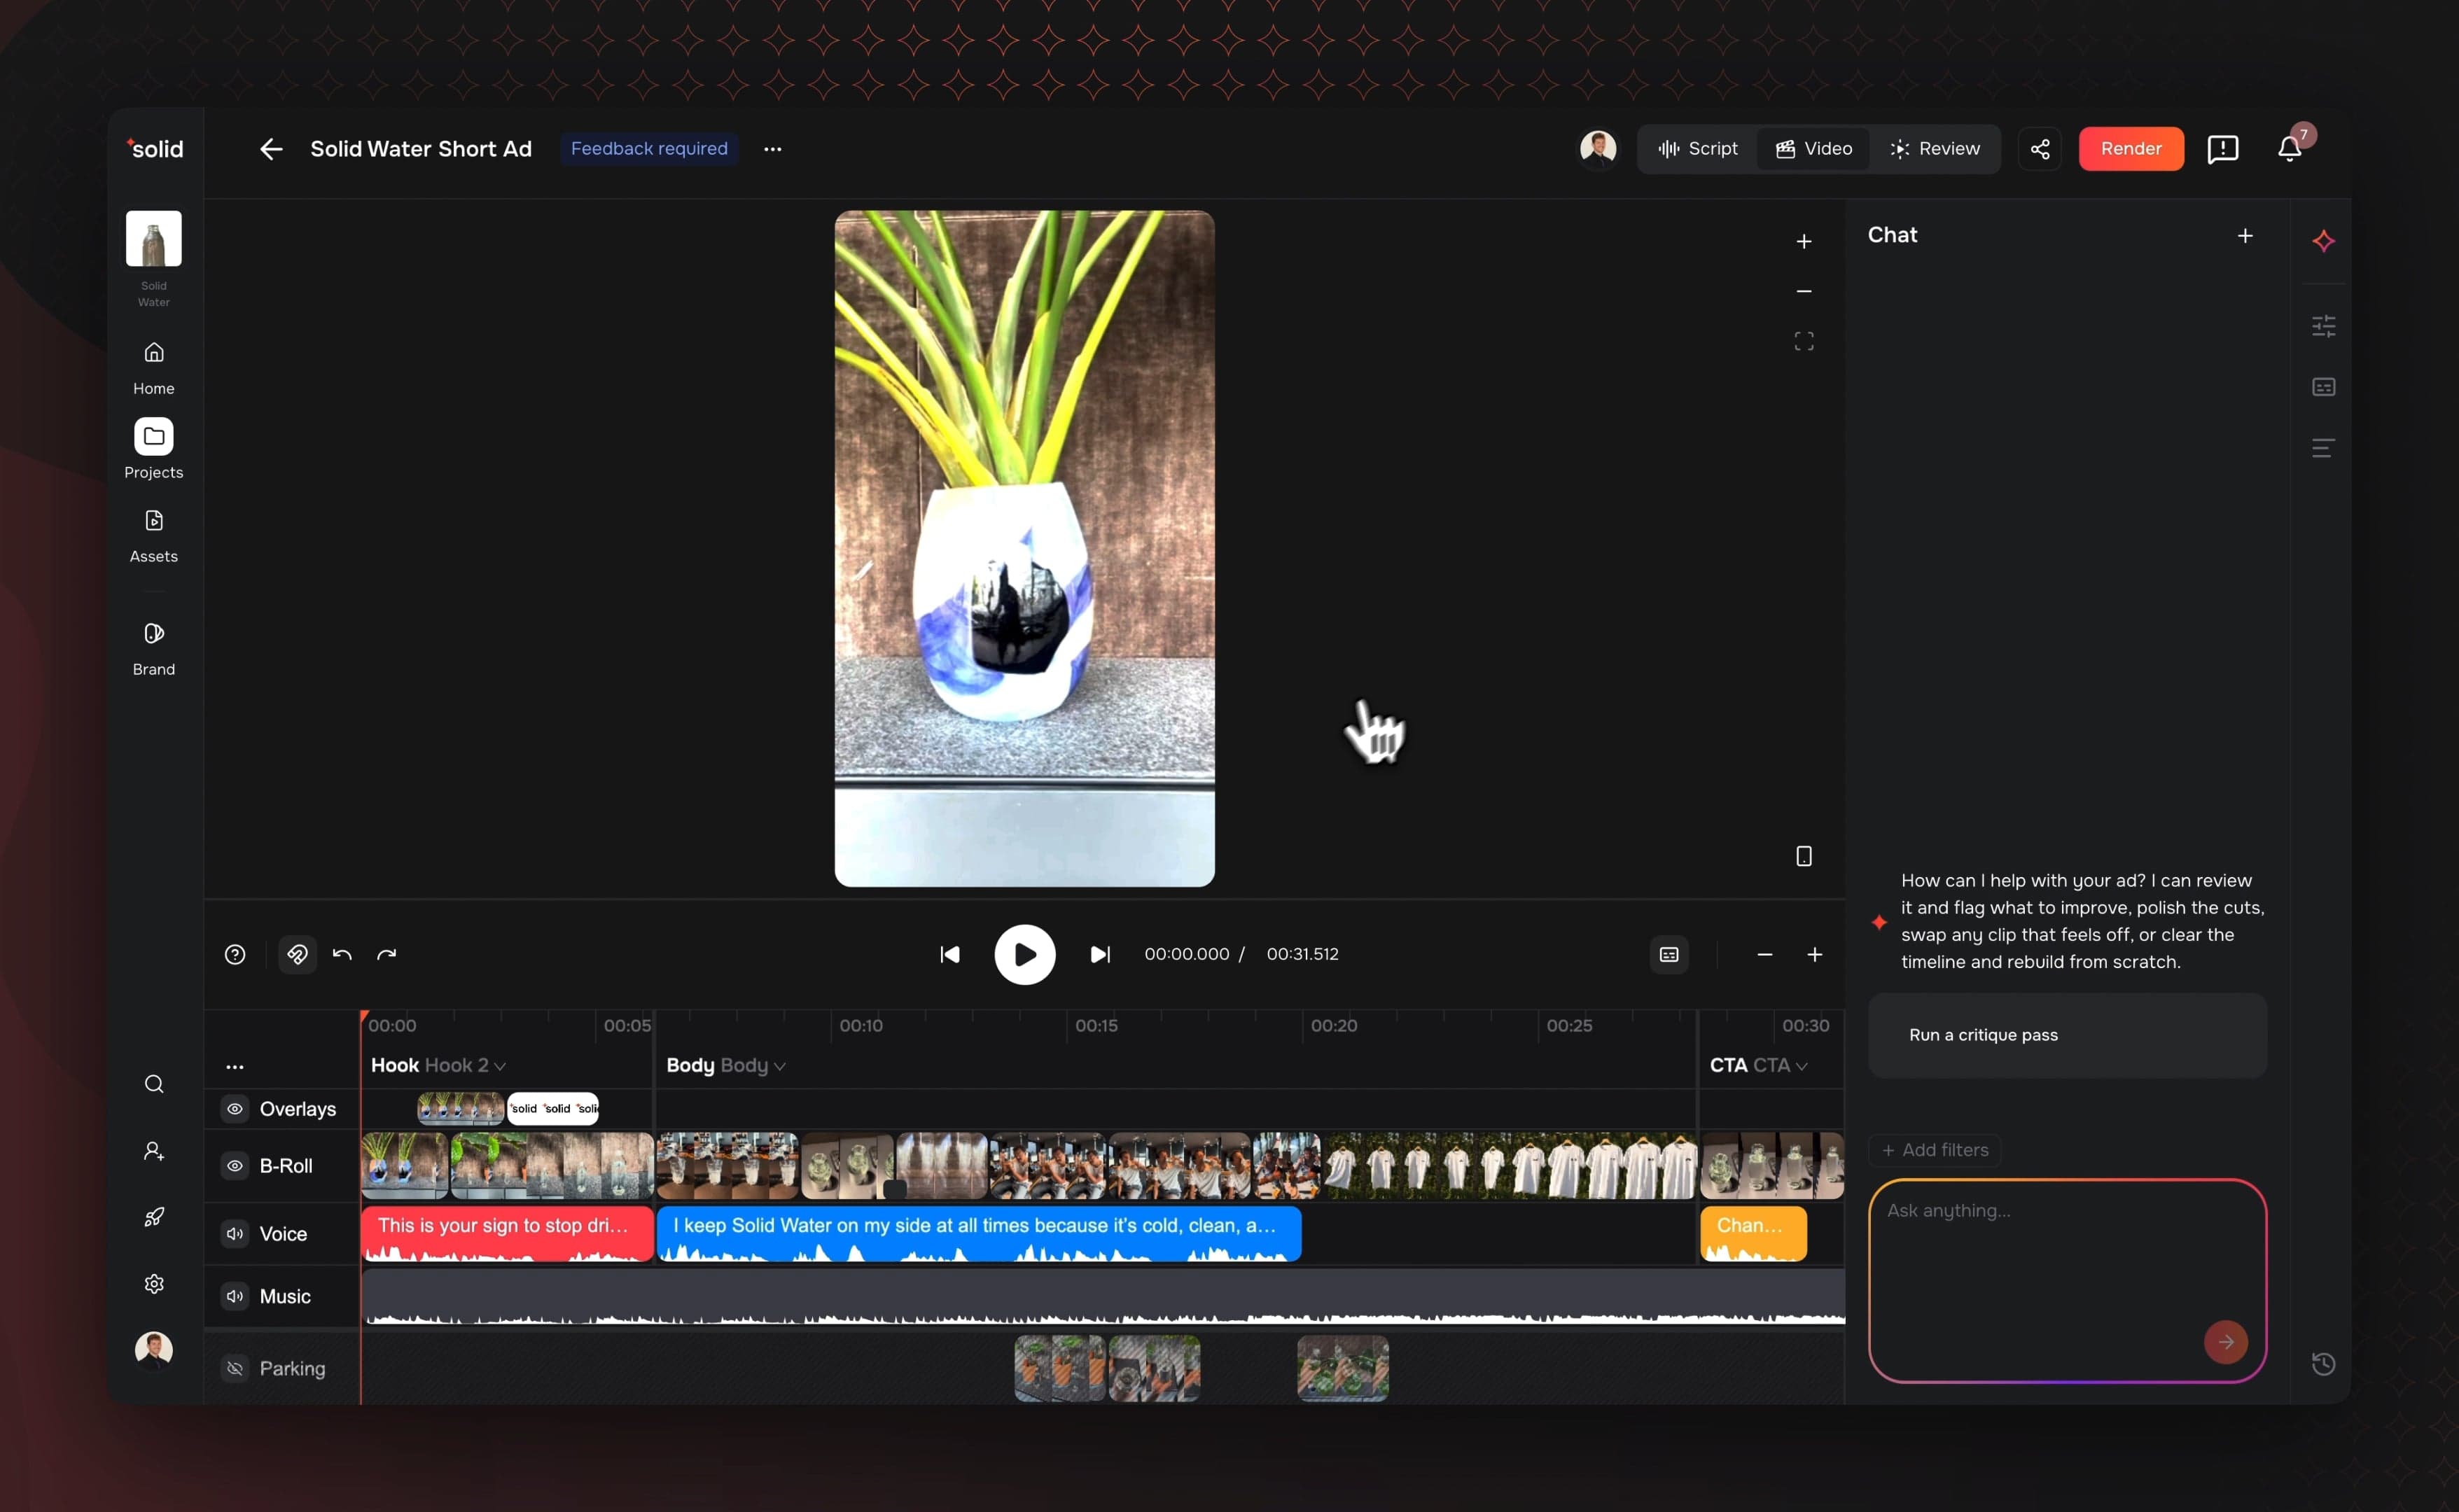This screenshot has height=1512, width=2459.
Task: Zoom out the timeline
Action: point(1764,954)
